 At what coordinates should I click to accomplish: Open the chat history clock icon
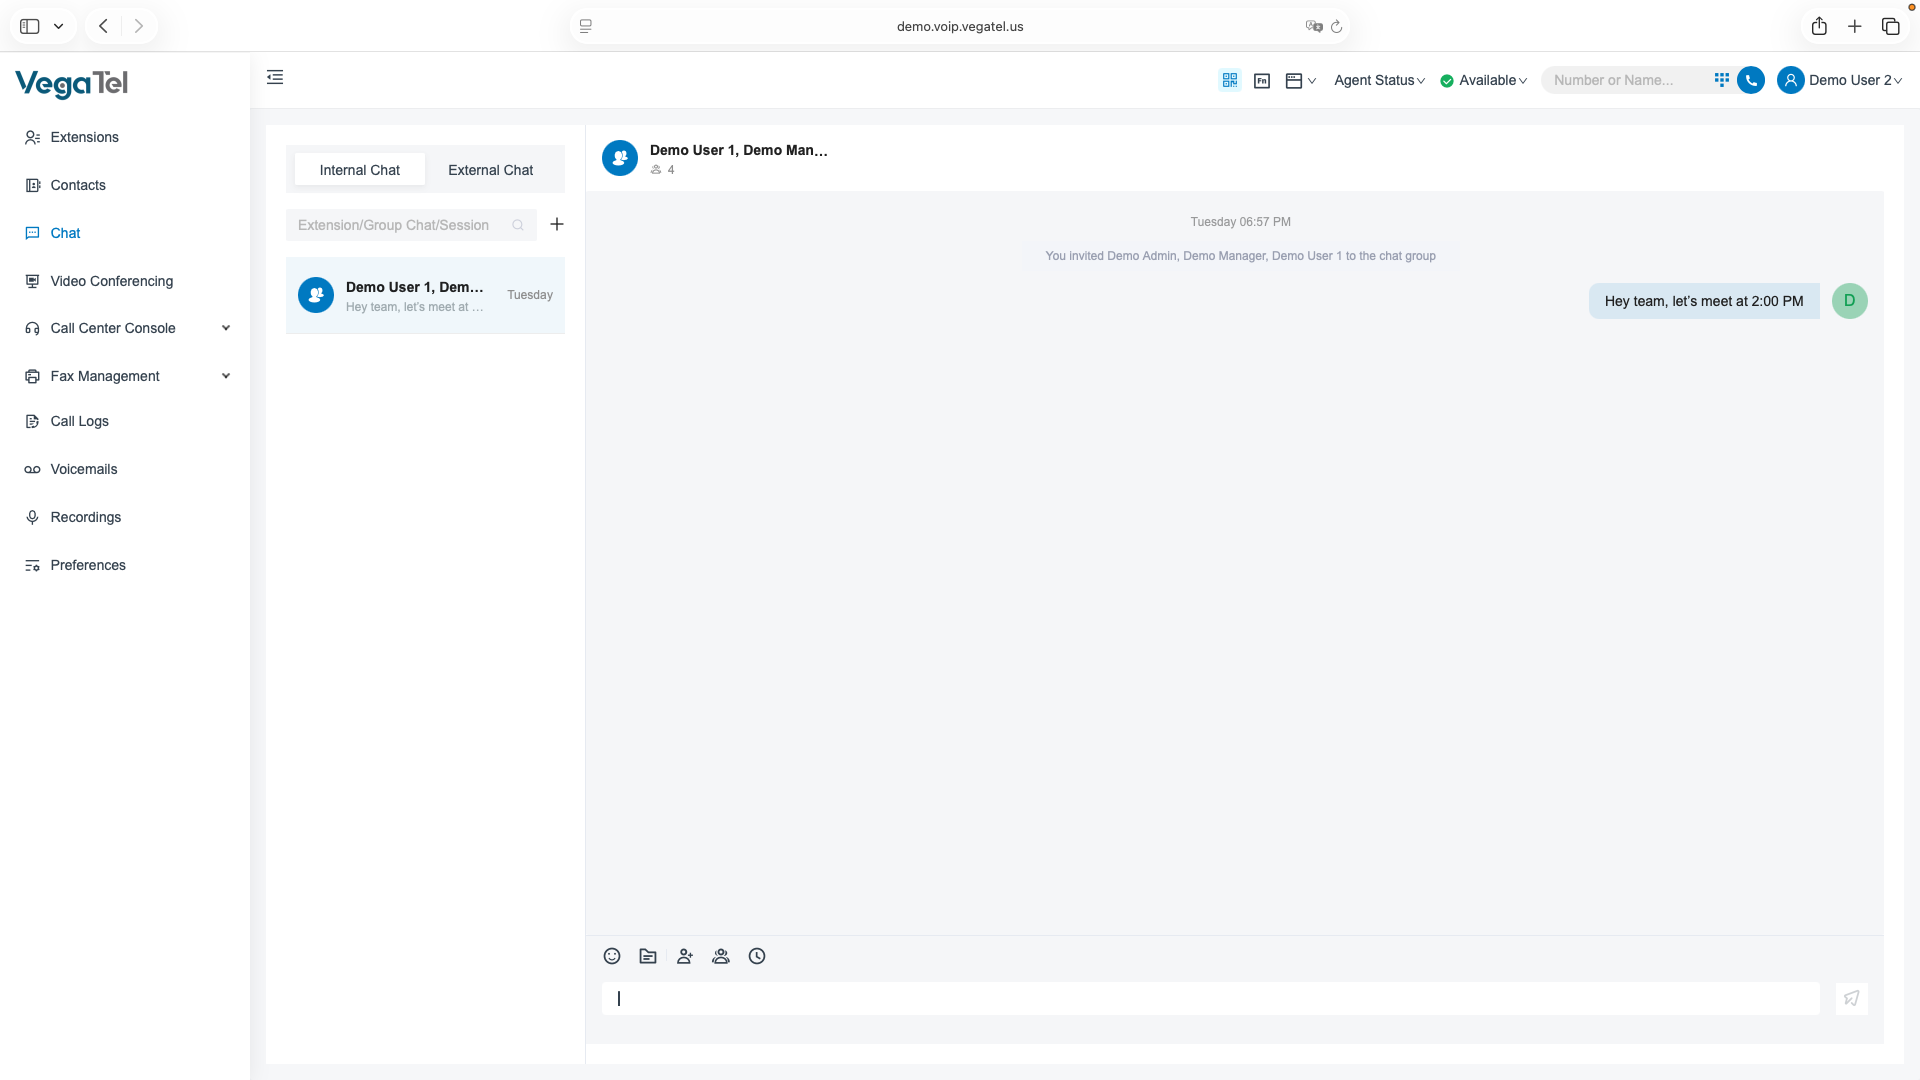[757, 956]
